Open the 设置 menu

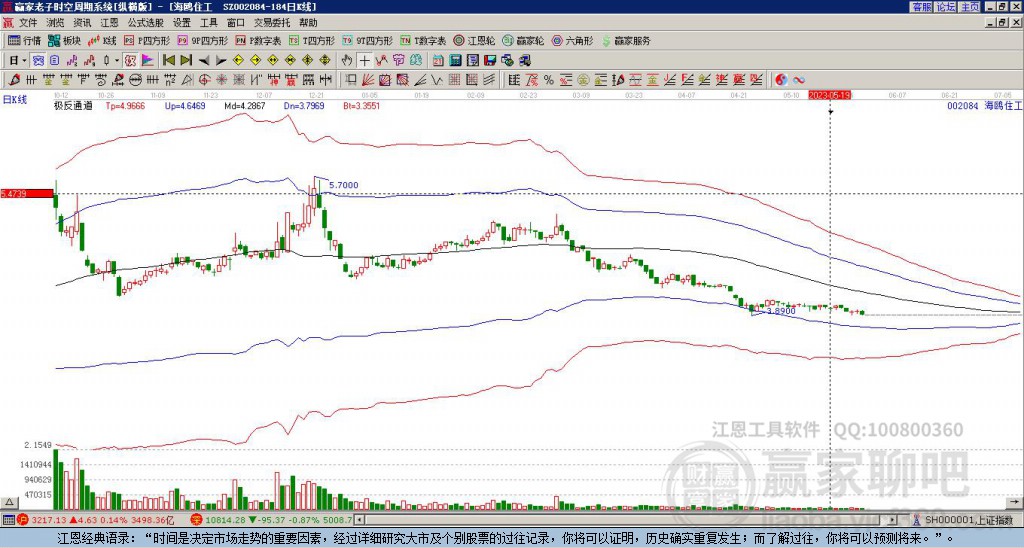click(x=182, y=23)
